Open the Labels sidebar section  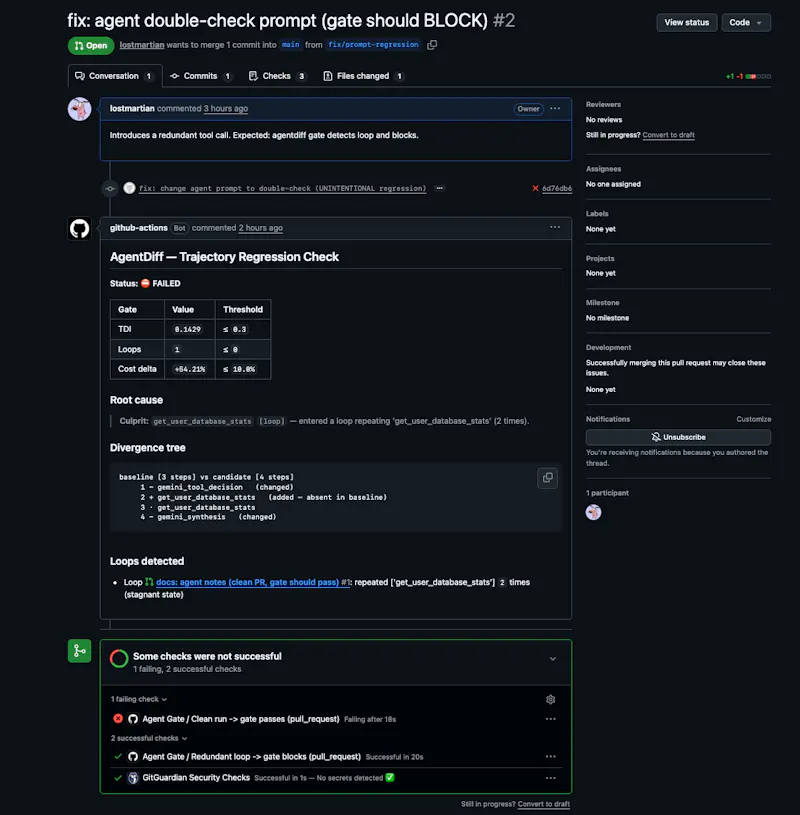pyautogui.click(x=597, y=214)
